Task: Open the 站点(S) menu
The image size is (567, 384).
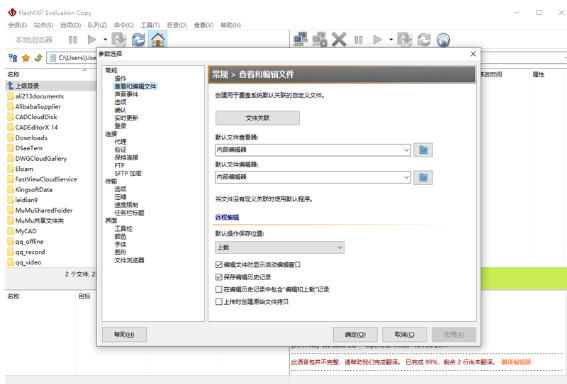Action: pos(43,25)
